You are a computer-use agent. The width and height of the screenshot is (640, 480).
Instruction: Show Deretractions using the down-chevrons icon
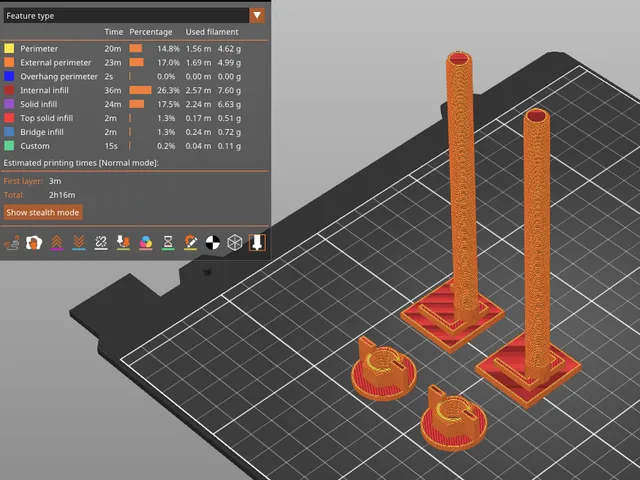[79, 243]
